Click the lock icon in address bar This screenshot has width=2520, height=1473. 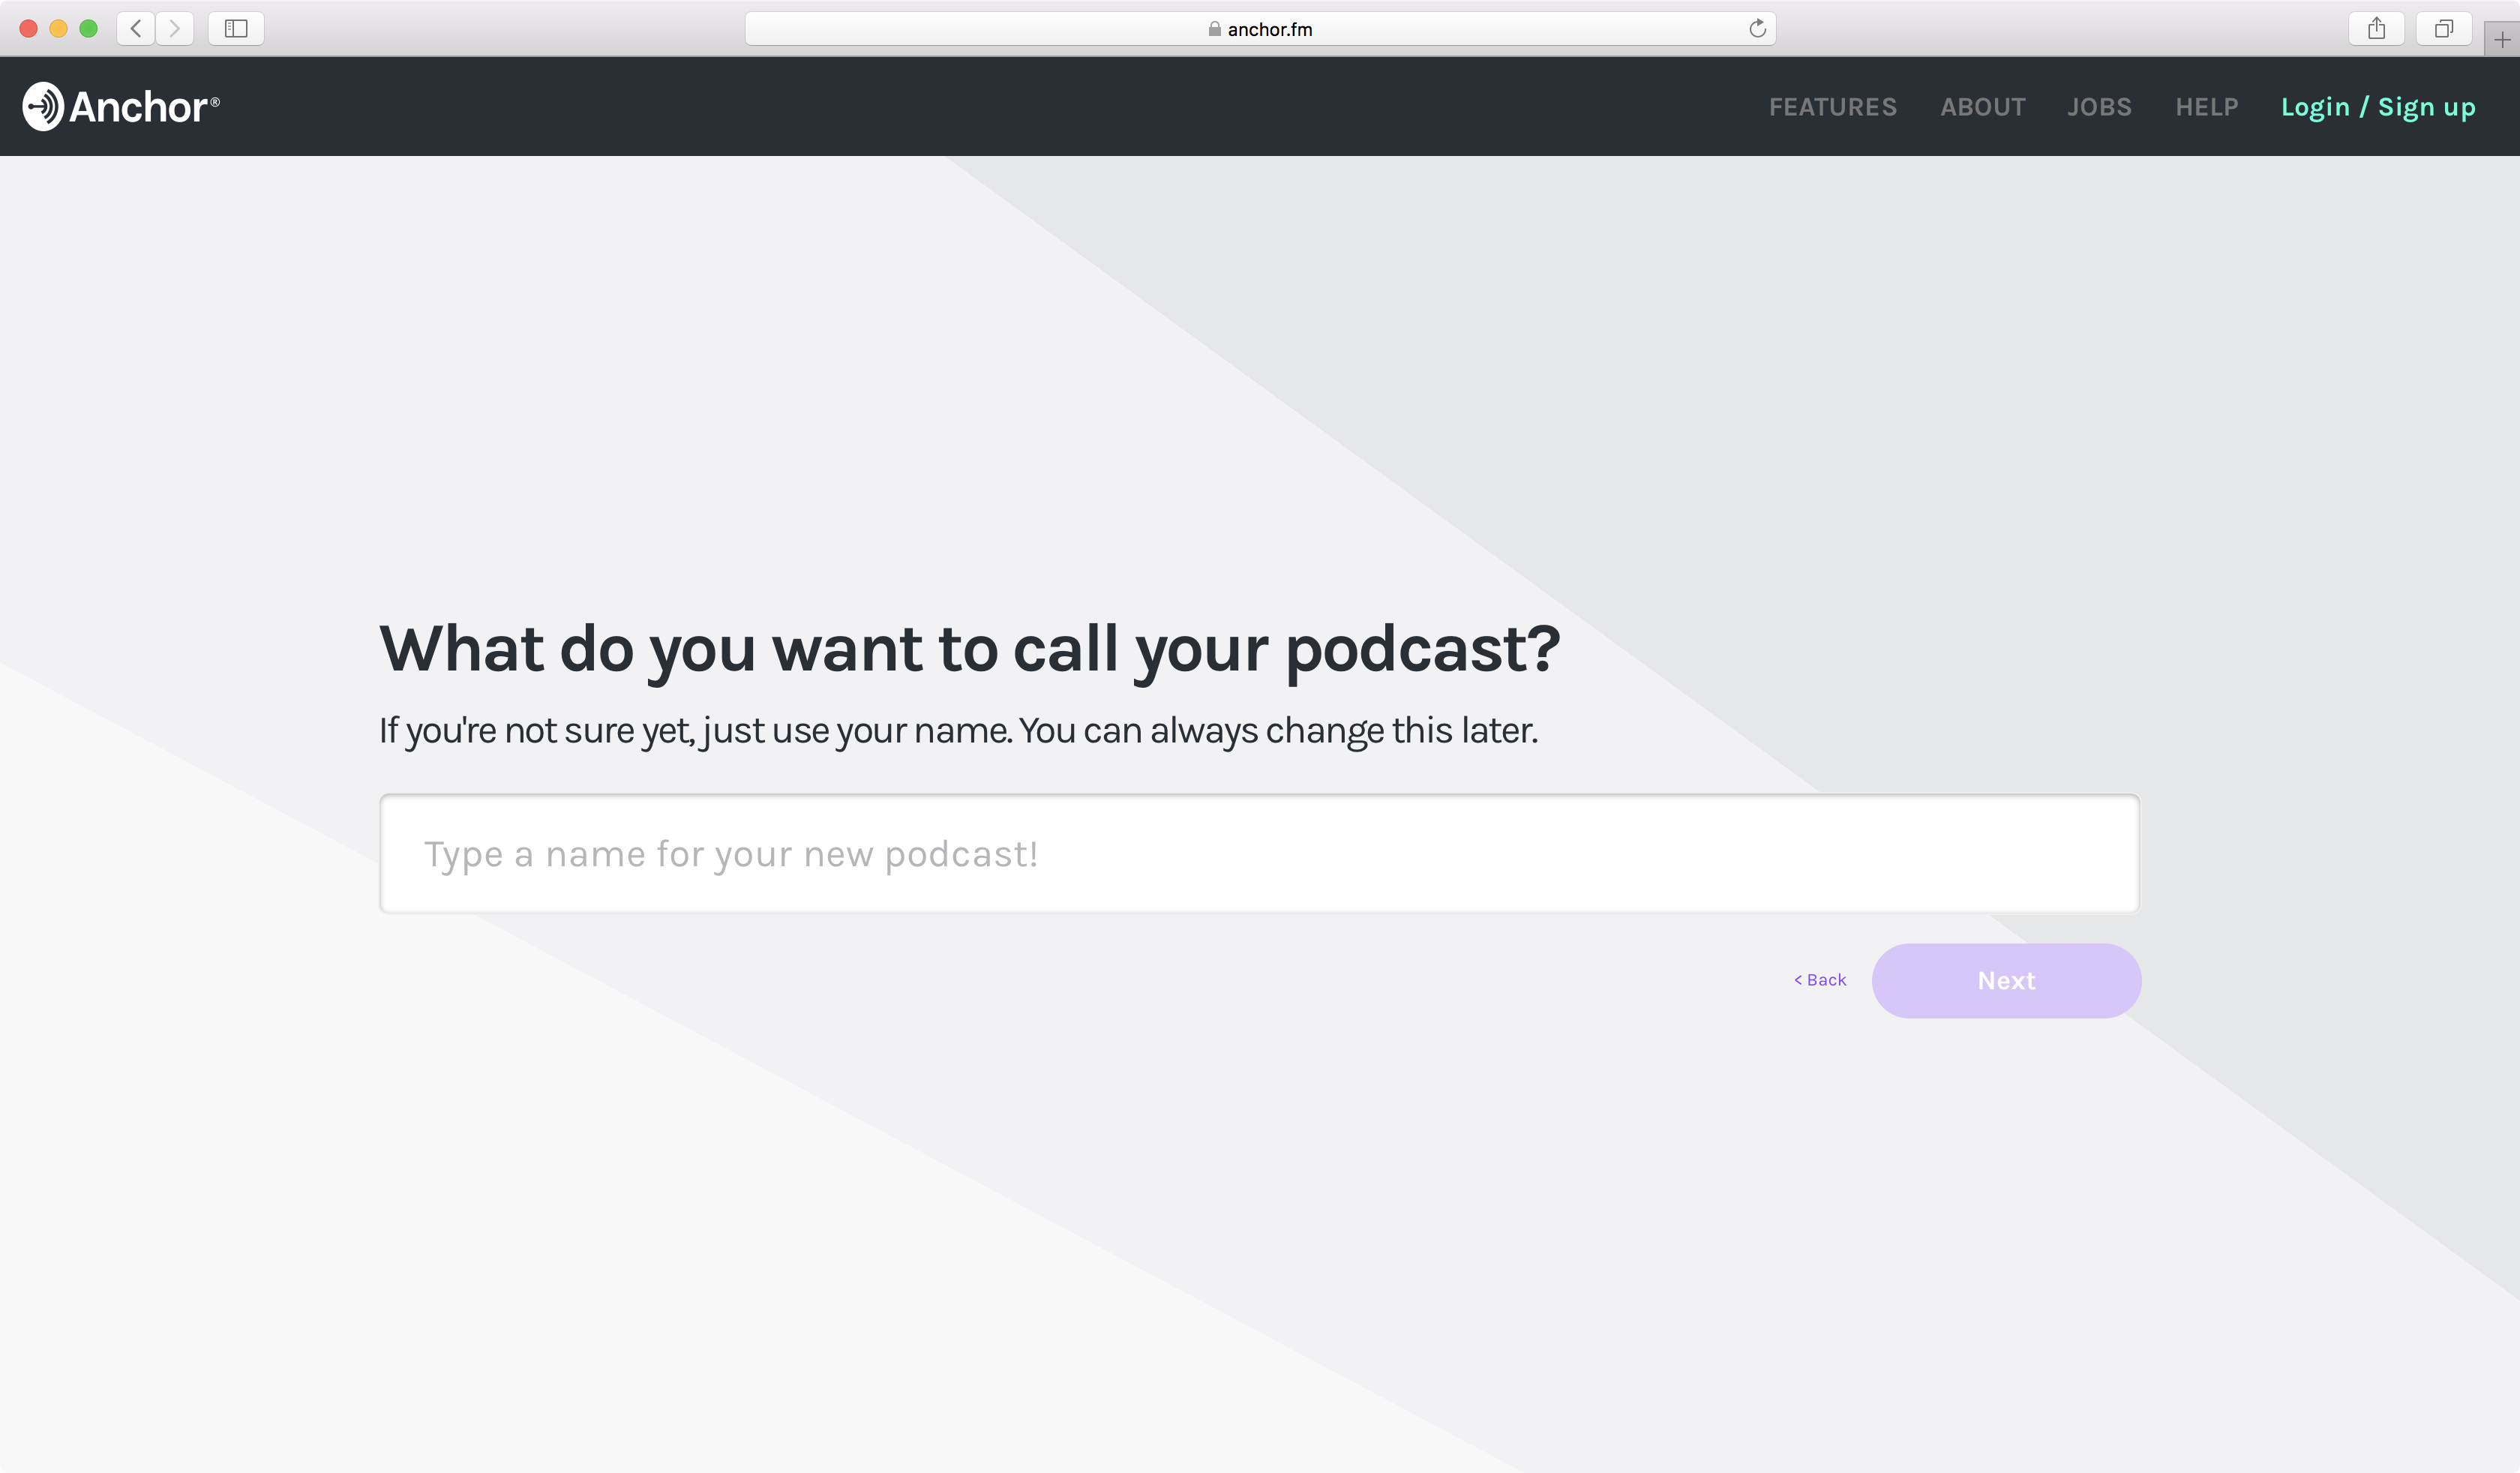(x=1214, y=29)
